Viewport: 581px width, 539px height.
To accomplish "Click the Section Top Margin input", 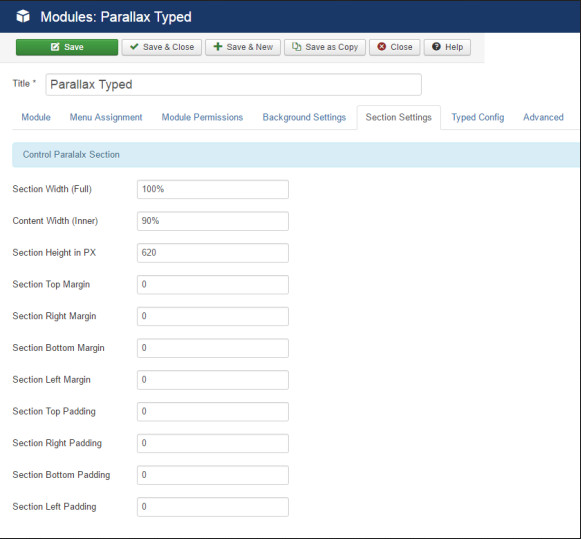I will [x=213, y=285].
